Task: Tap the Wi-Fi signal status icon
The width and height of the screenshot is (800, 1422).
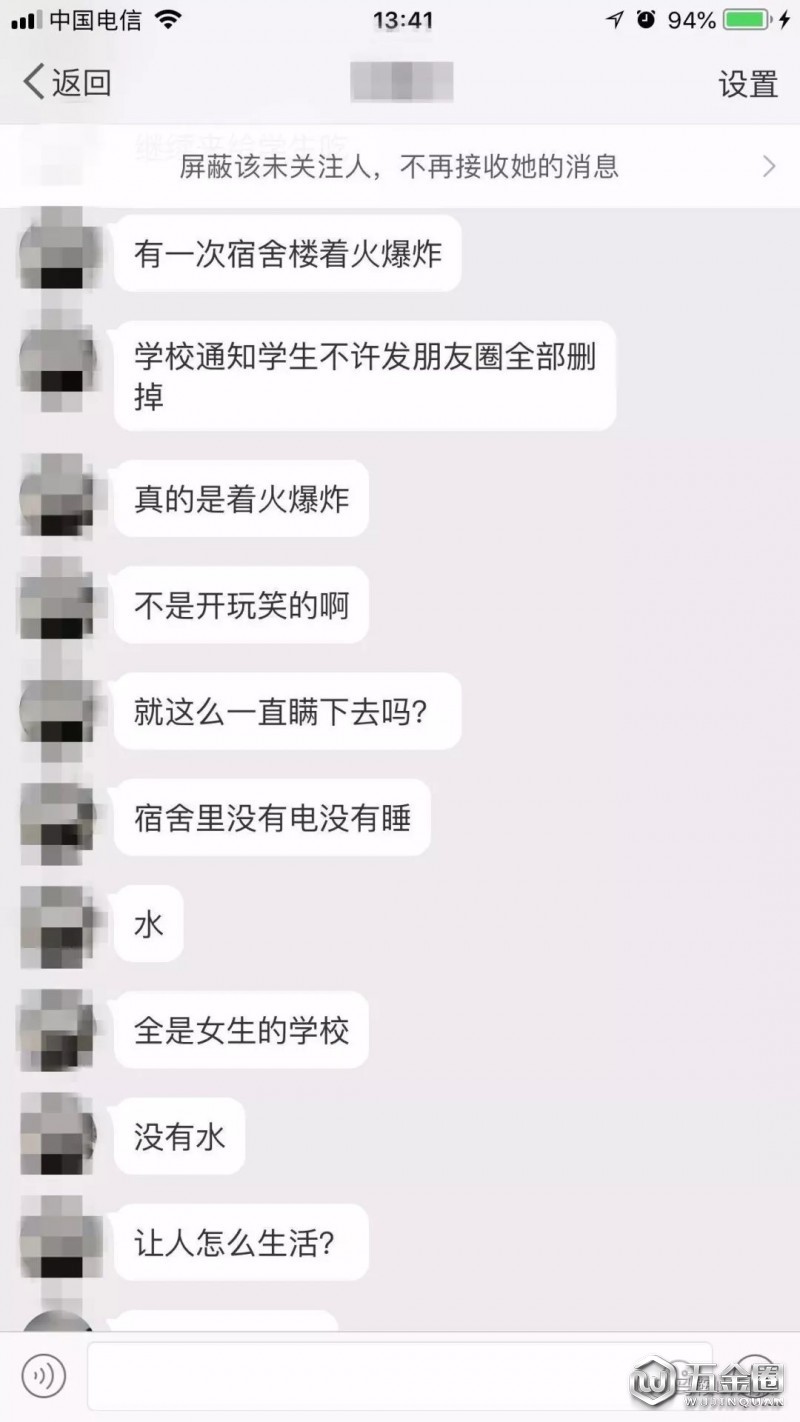Action: [166, 20]
